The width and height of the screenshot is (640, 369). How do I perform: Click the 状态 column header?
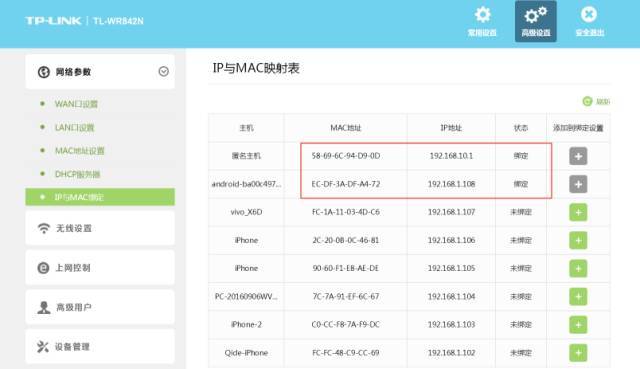[521, 128]
